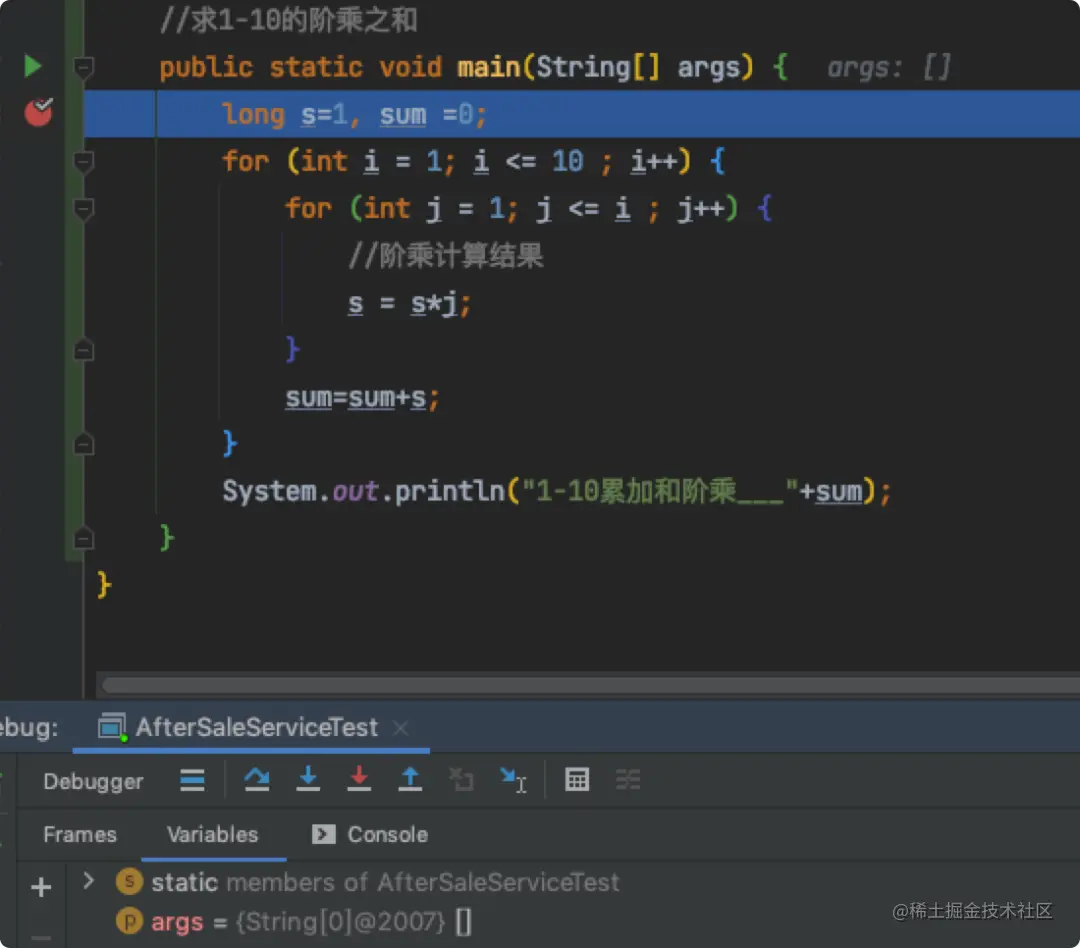Click the green Run gutter arrow beside main

[32, 66]
